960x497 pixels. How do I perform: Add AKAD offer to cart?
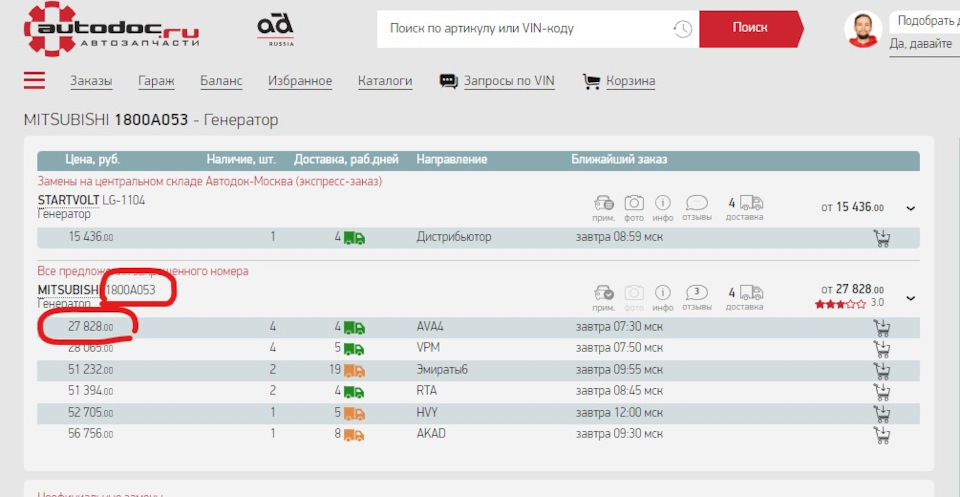pos(881,435)
